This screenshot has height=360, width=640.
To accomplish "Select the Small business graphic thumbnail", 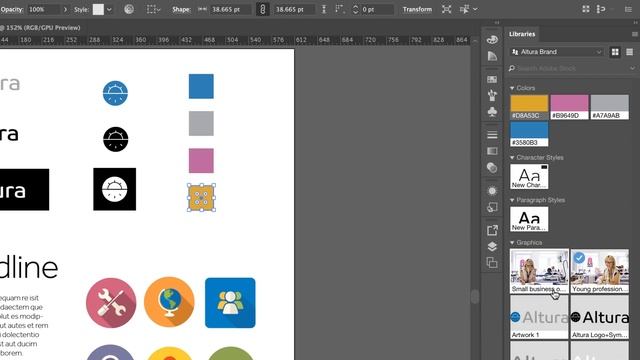I will click(539, 271).
